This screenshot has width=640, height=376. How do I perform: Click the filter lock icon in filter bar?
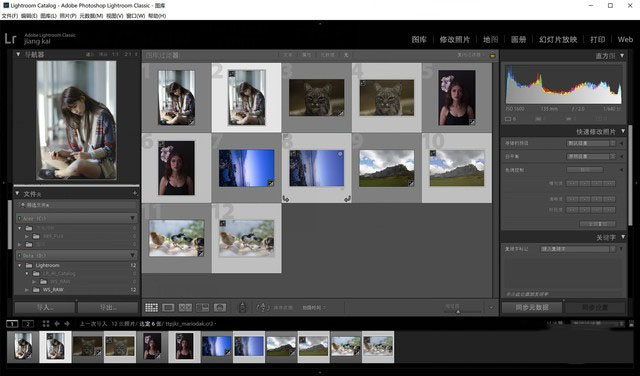coord(493,55)
